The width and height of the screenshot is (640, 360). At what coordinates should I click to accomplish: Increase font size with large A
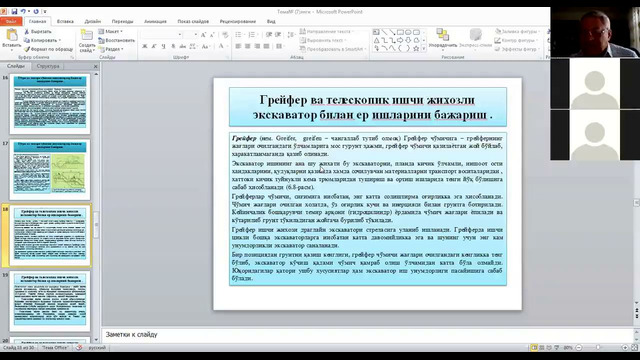click(203, 35)
